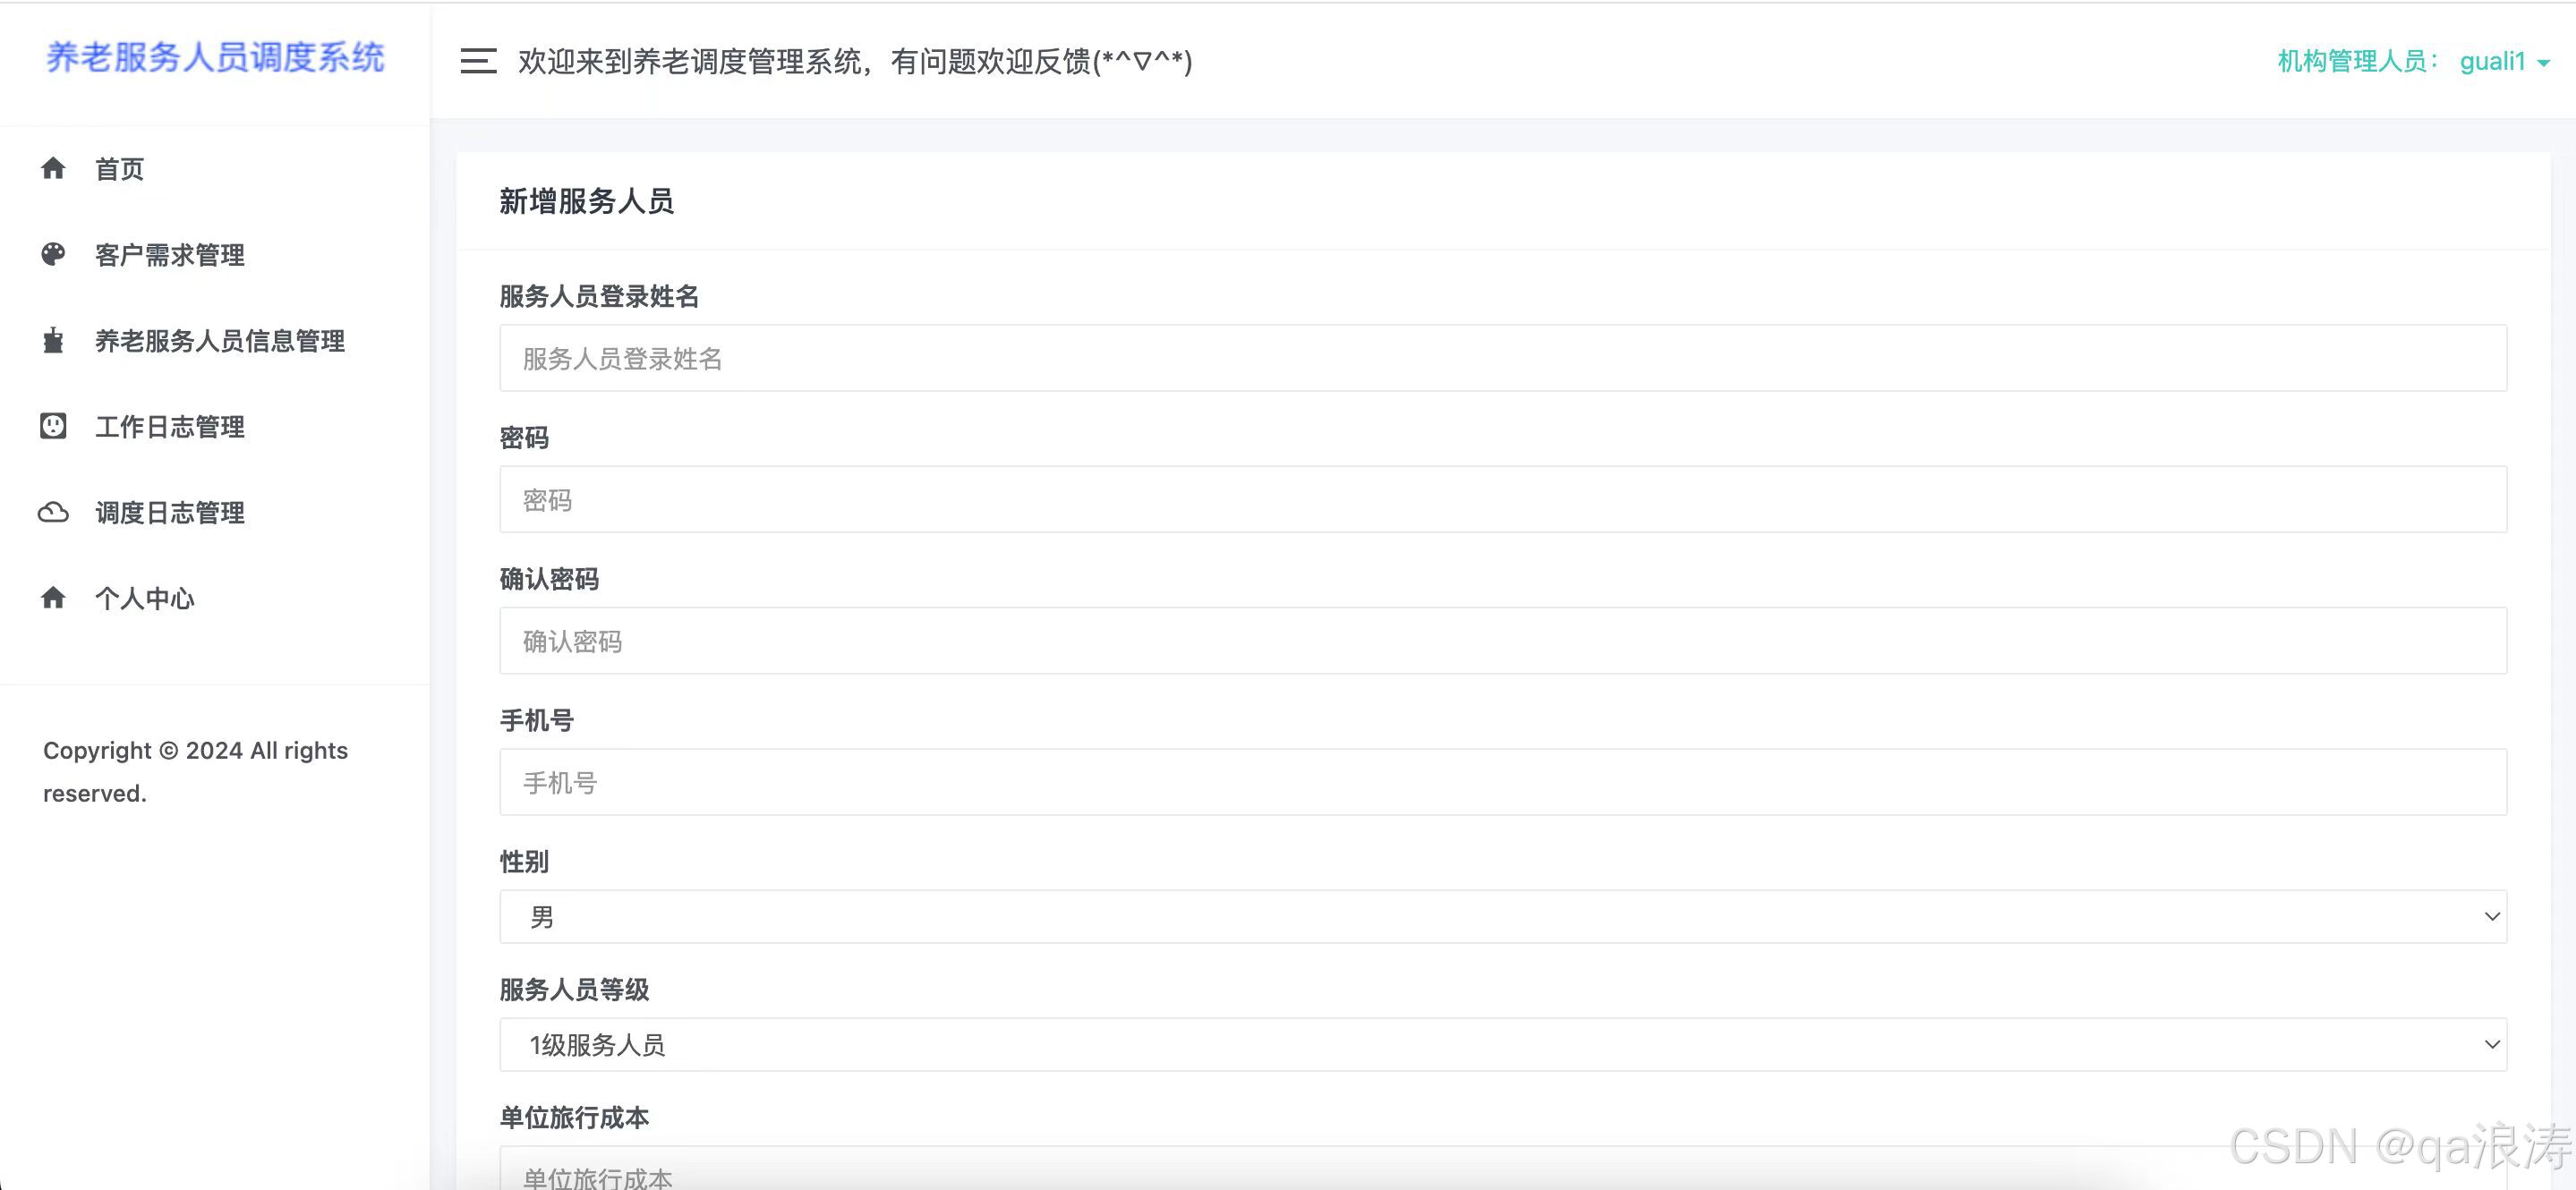2576x1190 pixels.
Task: Click the house icon beside 个人中心
Action: [x=53, y=598]
